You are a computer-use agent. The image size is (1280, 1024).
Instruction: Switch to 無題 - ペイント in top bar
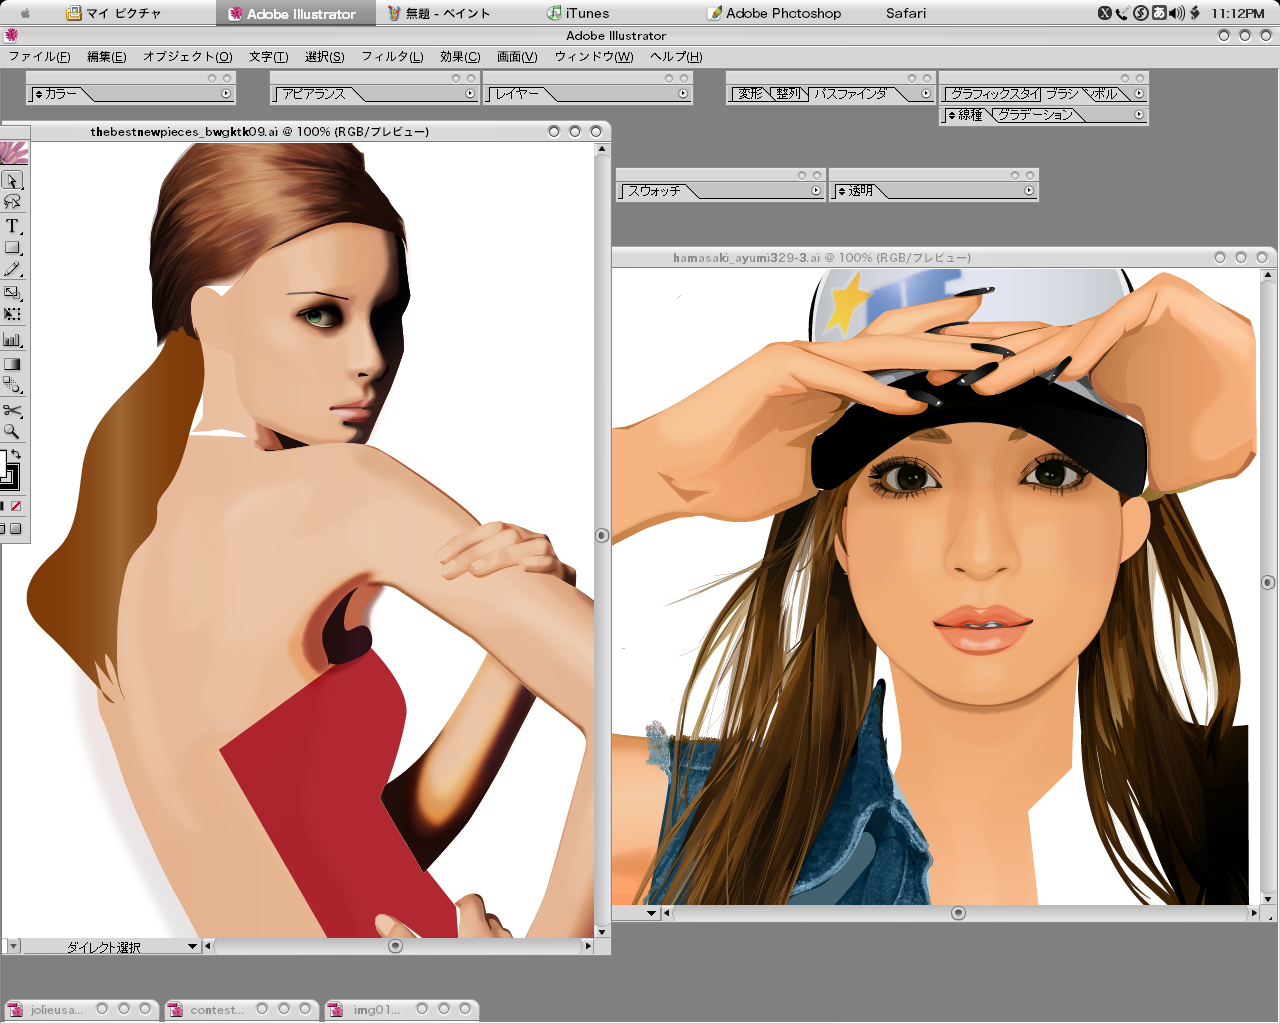[x=439, y=13]
